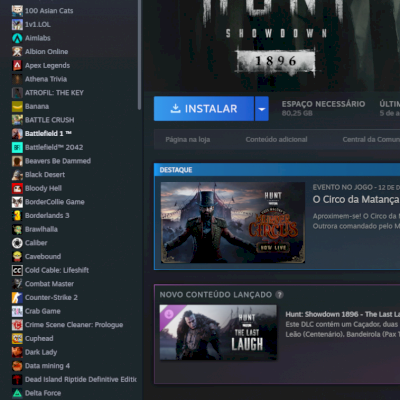Open the BorderCollie Game icon

click(17, 202)
